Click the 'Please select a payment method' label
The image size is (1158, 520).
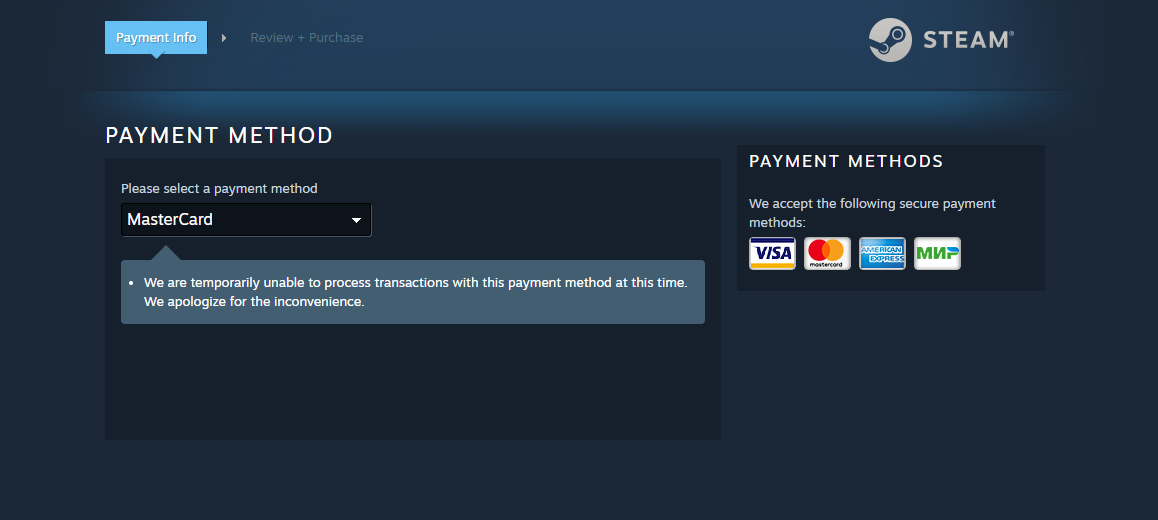pos(219,188)
